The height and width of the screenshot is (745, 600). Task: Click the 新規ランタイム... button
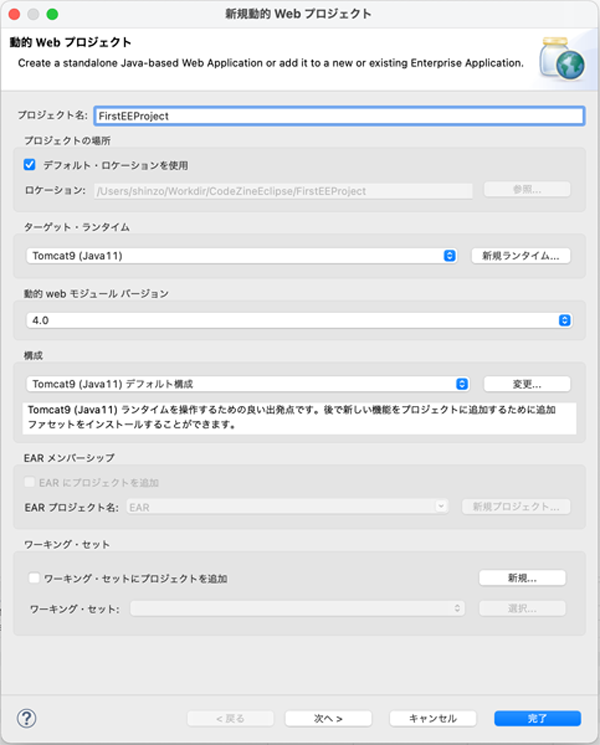point(521,256)
